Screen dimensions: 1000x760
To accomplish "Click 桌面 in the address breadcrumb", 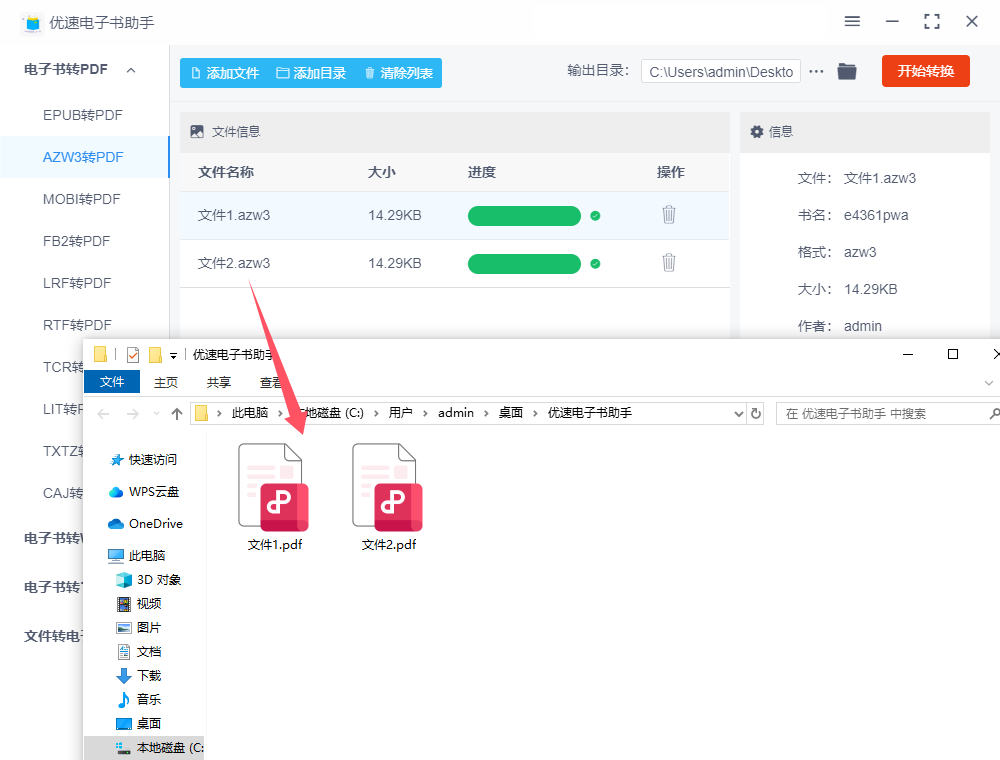I will [511, 413].
